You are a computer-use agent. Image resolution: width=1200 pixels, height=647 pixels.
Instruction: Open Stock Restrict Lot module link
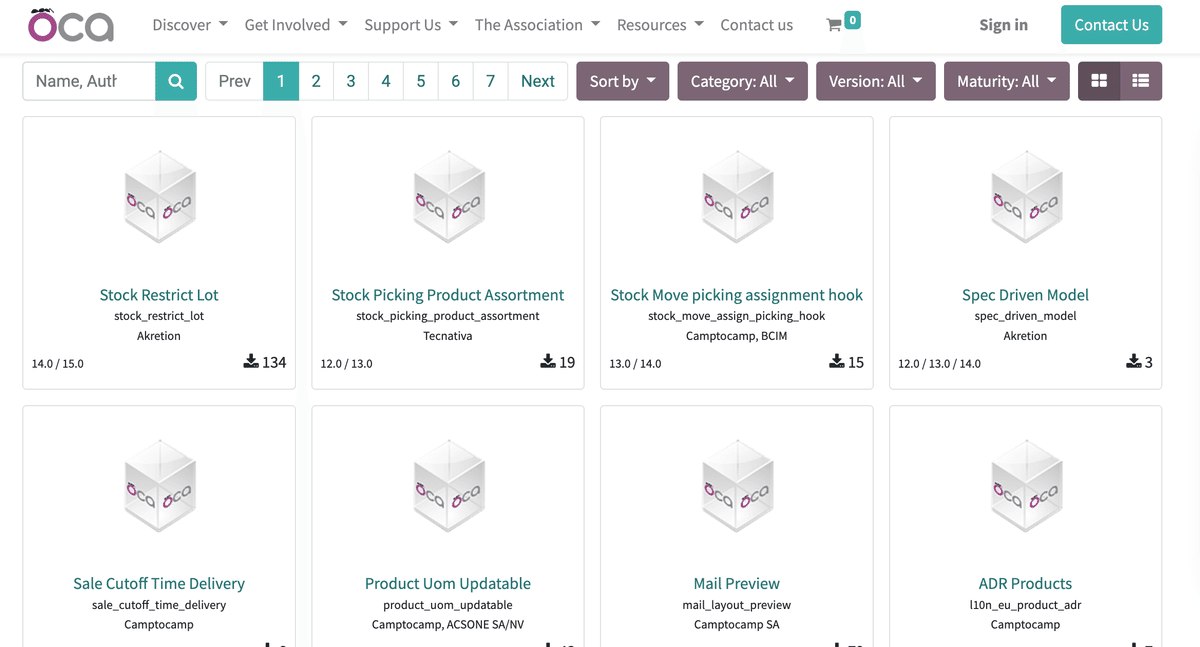click(x=159, y=295)
